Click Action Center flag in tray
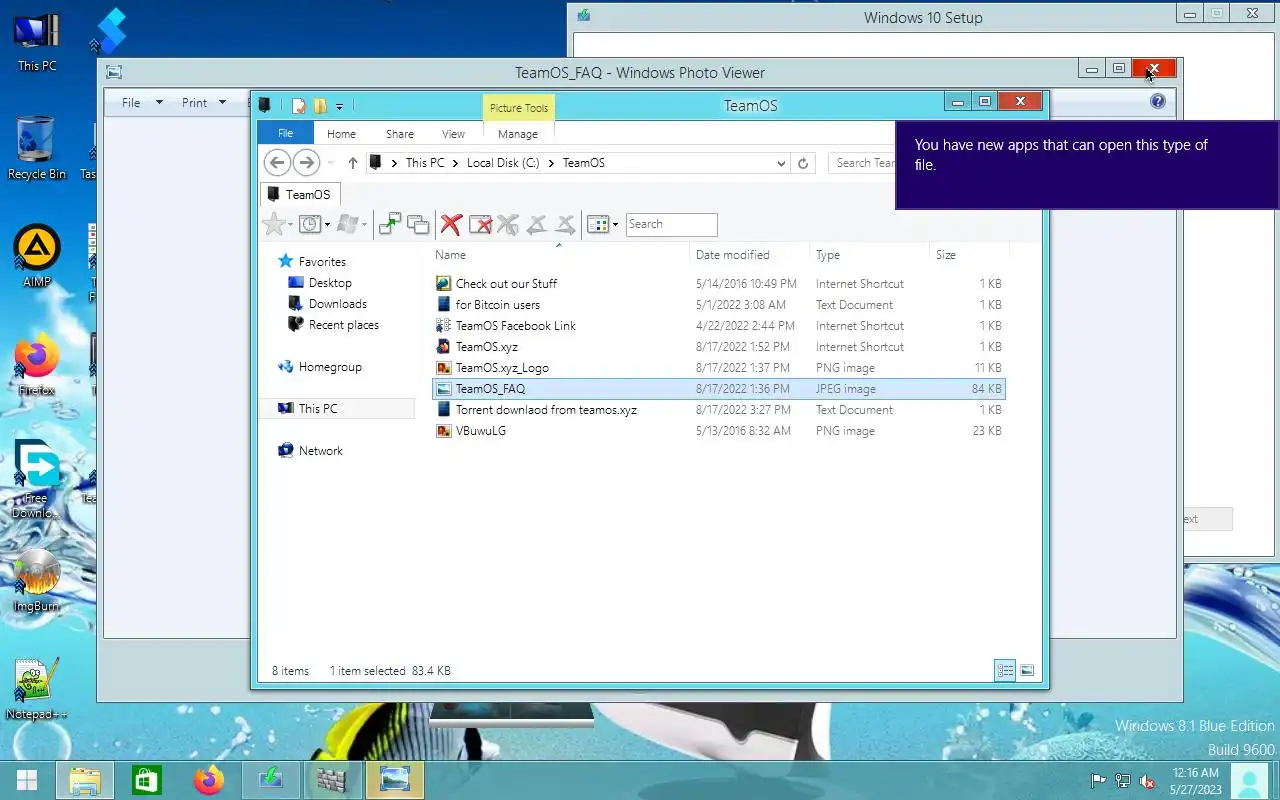This screenshot has height=800, width=1280. click(x=1098, y=781)
